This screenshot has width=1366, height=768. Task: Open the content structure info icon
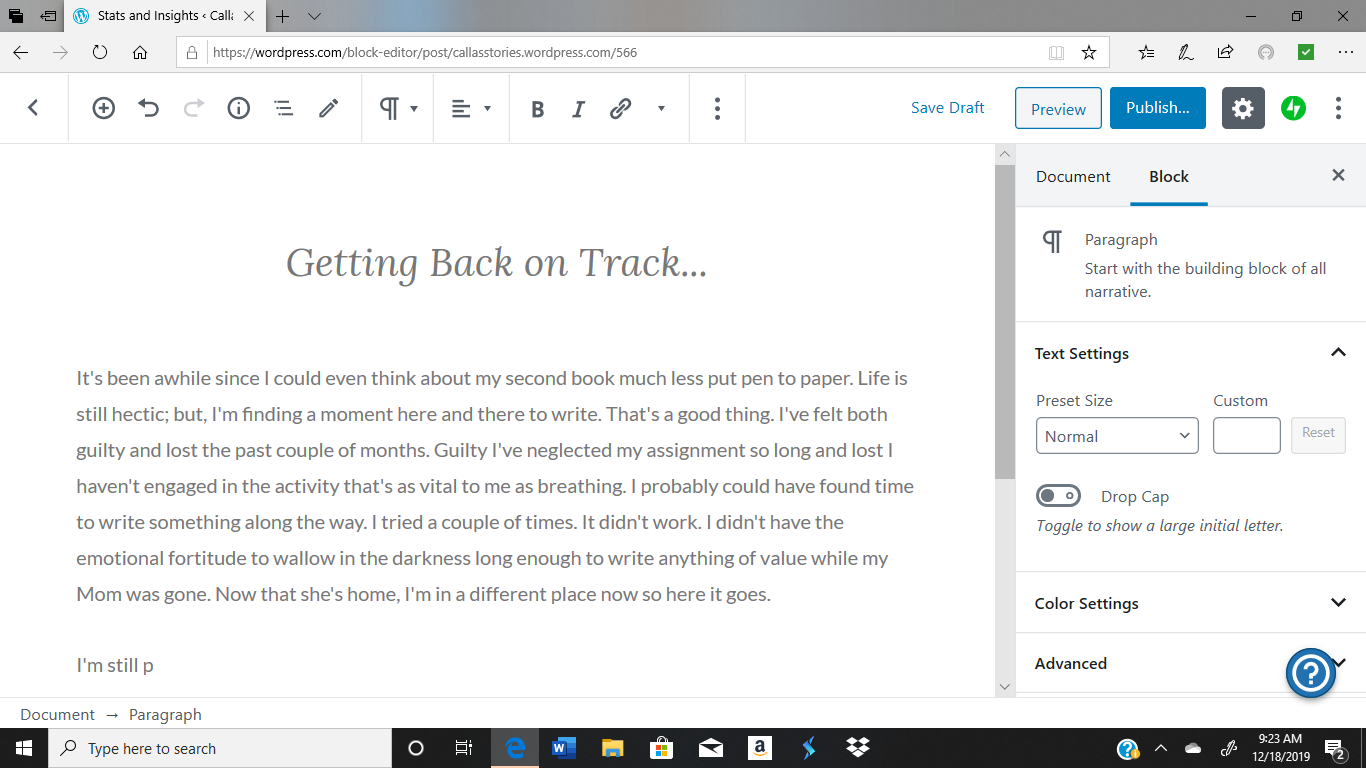coord(238,108)
